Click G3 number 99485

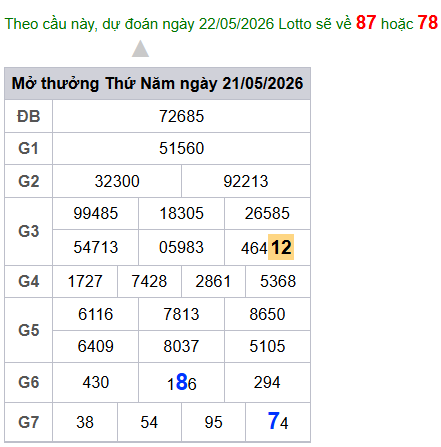tap(96, 213)
